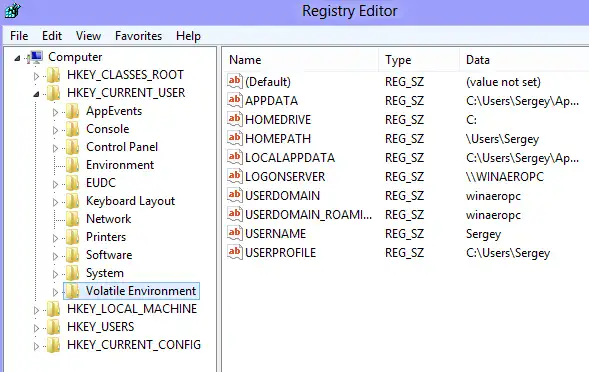
Task: Select the Volatile Environment key label
Action: 141,291
